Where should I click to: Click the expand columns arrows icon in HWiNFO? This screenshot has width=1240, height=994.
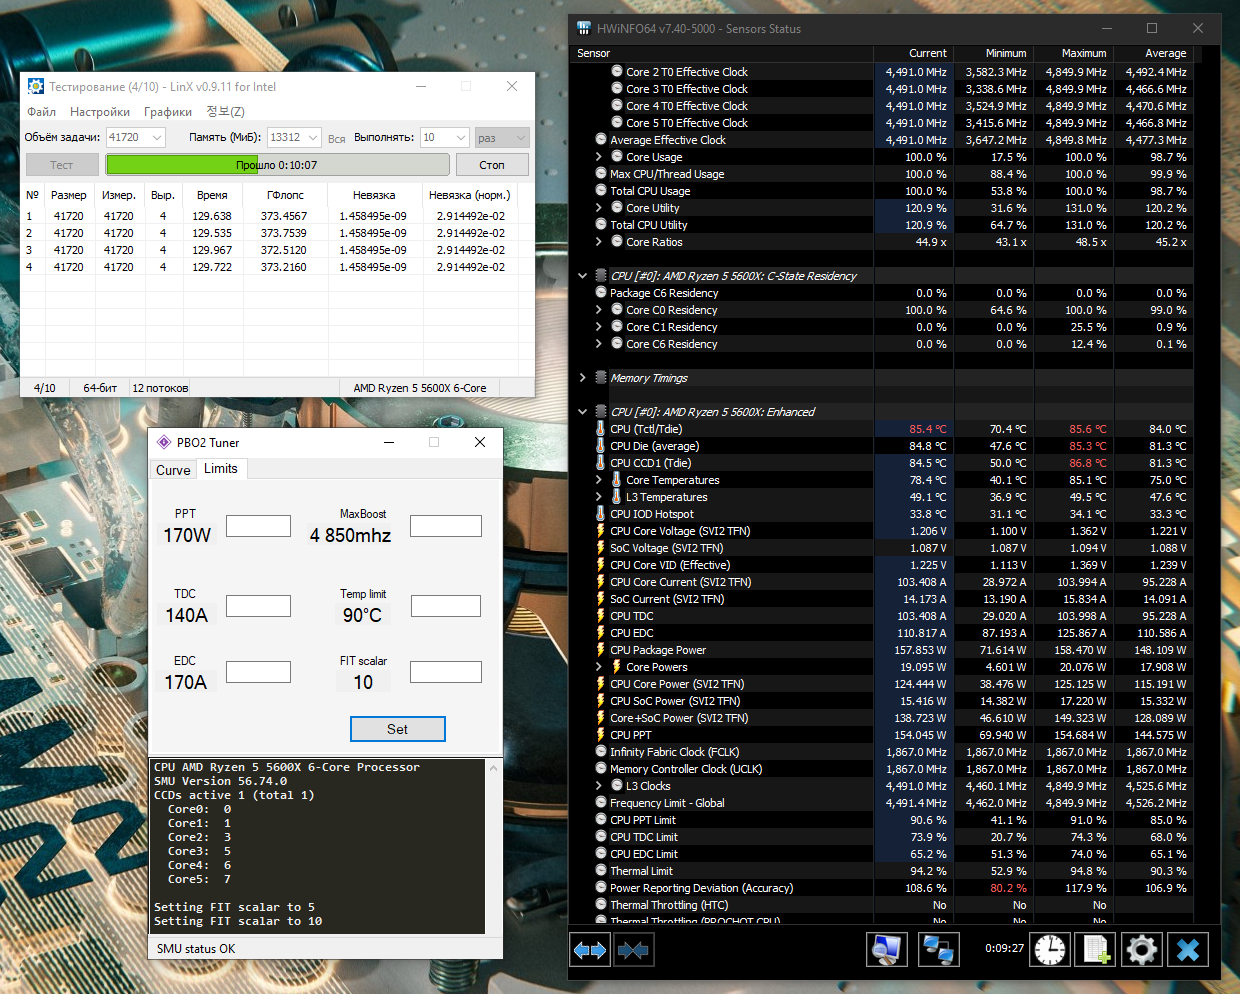click(590, 950)
